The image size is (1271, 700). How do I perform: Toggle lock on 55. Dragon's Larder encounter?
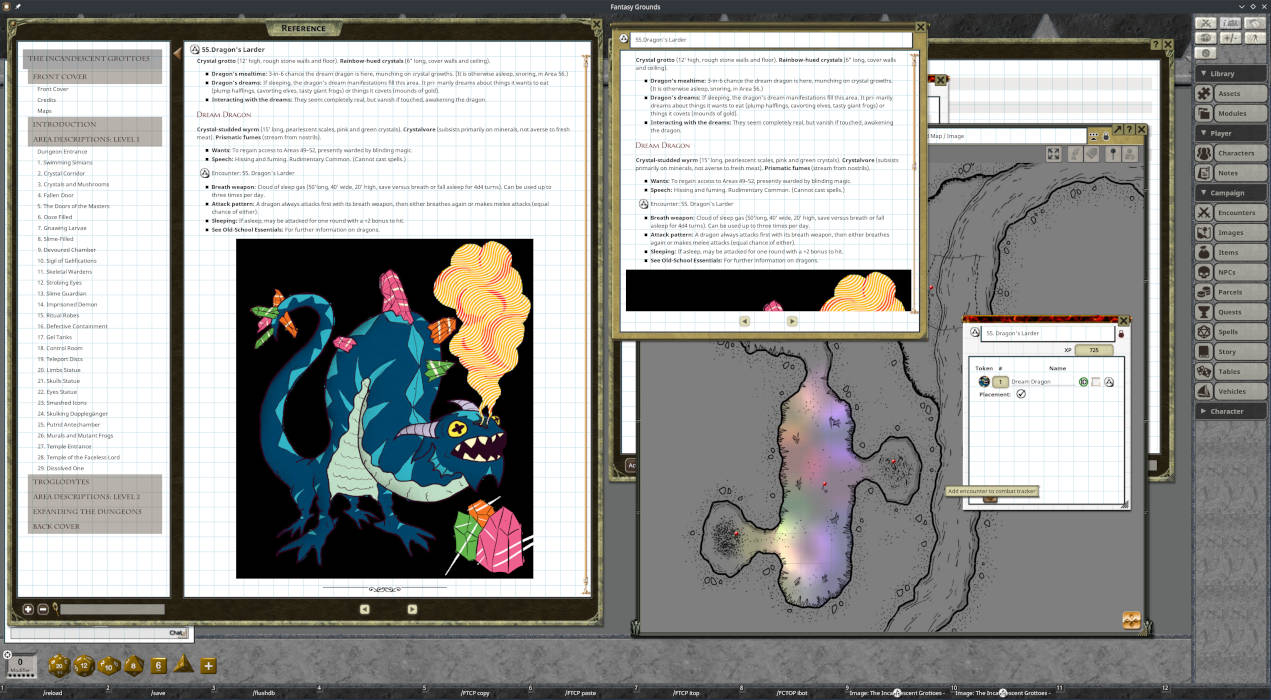pyautogui.click(x=1121, y=333)
